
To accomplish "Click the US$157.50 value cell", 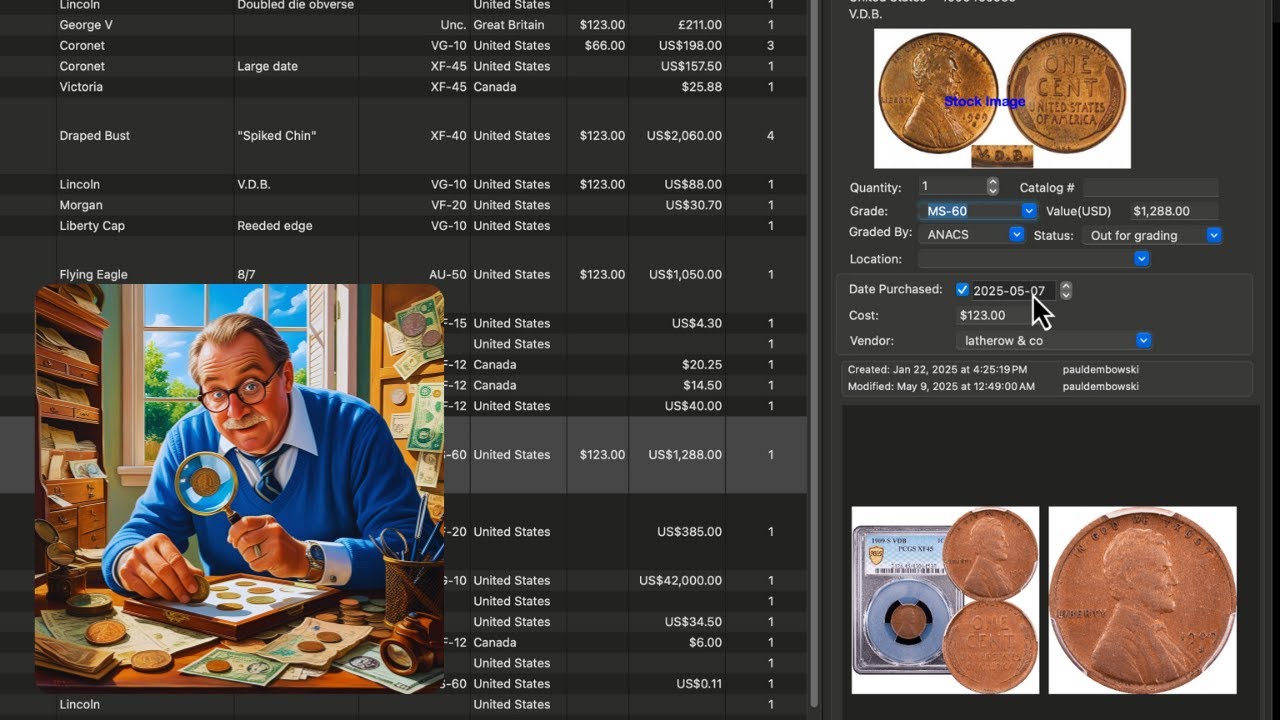I will [691, 66].
